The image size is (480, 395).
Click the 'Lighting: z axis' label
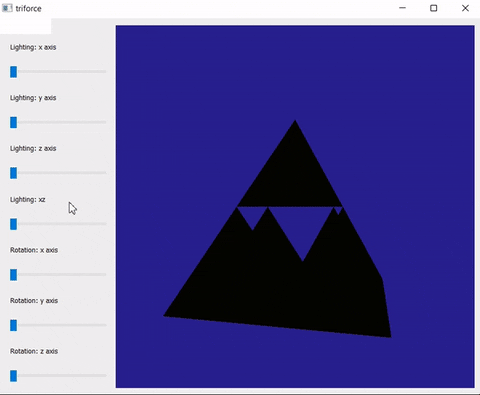click(33, 149)
